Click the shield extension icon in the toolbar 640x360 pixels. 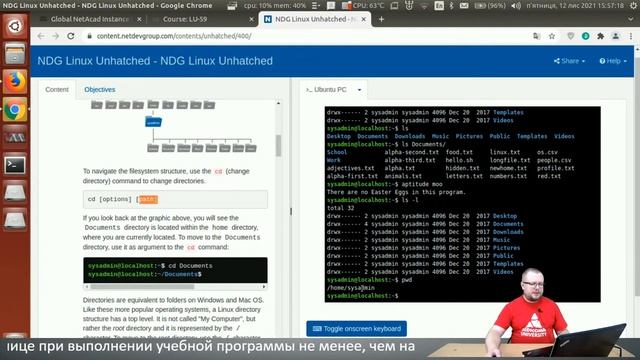coord(571,36)
